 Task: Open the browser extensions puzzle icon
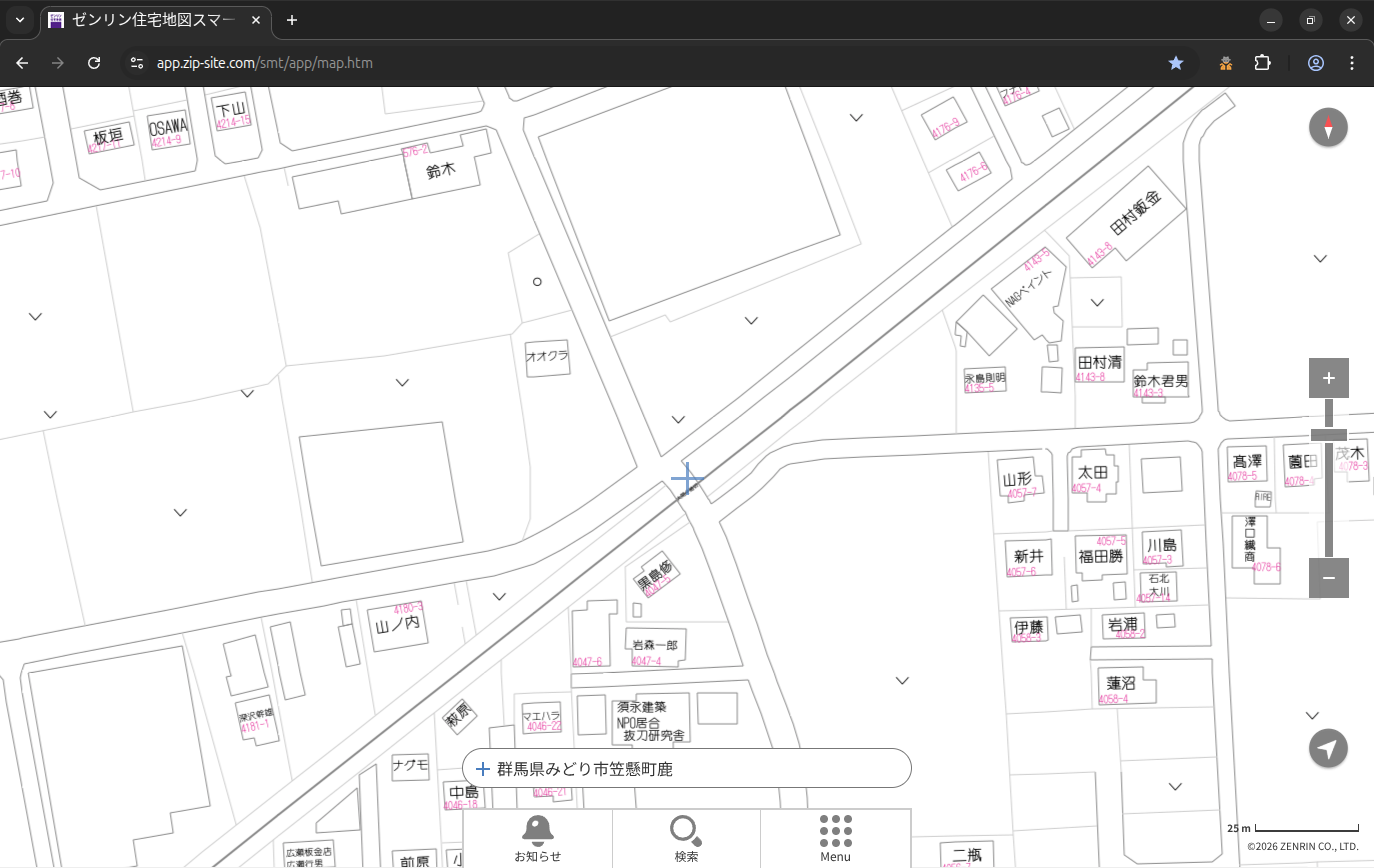pyautogui.click(x=1262, y=63)
